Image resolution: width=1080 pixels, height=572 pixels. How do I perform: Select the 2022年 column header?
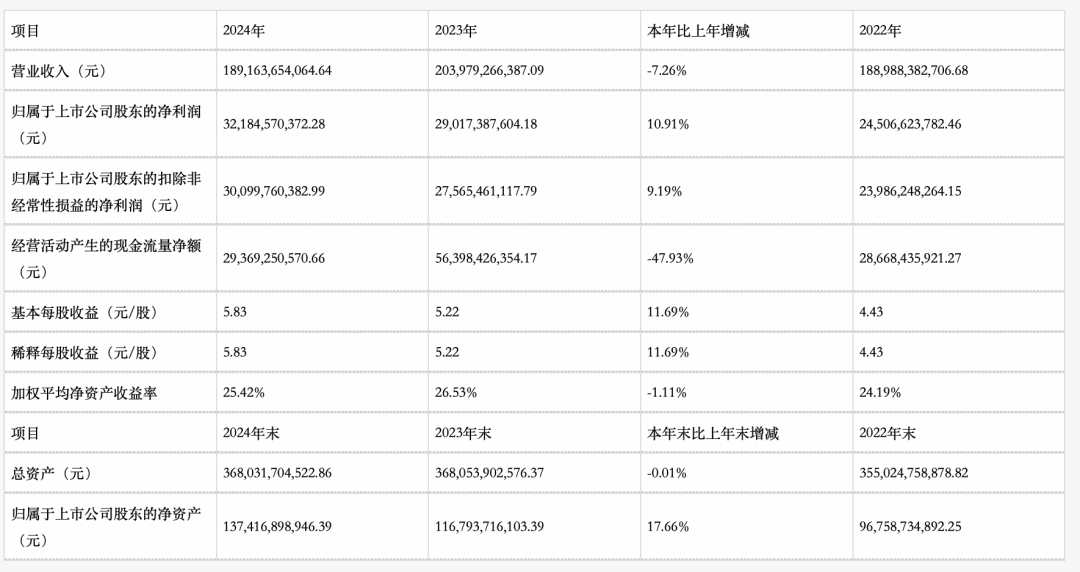[x=880, y=31]
